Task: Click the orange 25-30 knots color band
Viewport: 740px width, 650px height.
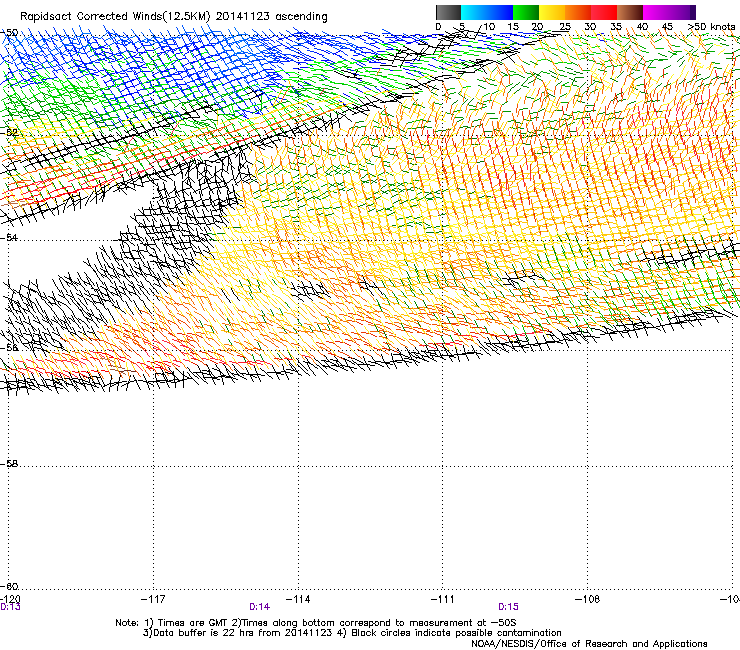Action: click(x=578, y=12)
